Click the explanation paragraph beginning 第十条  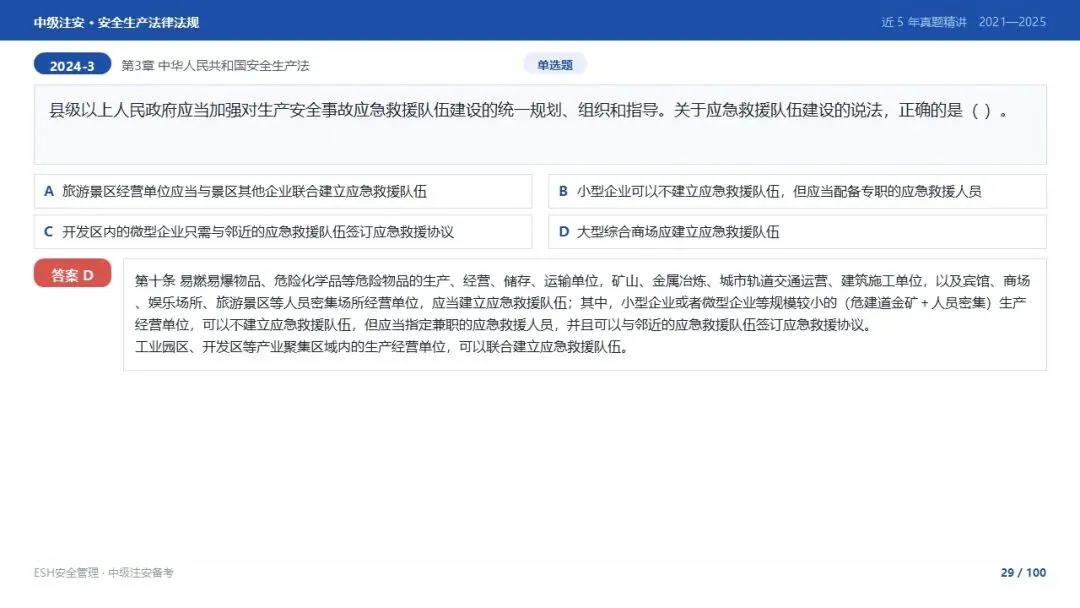[x=582, y=302]
